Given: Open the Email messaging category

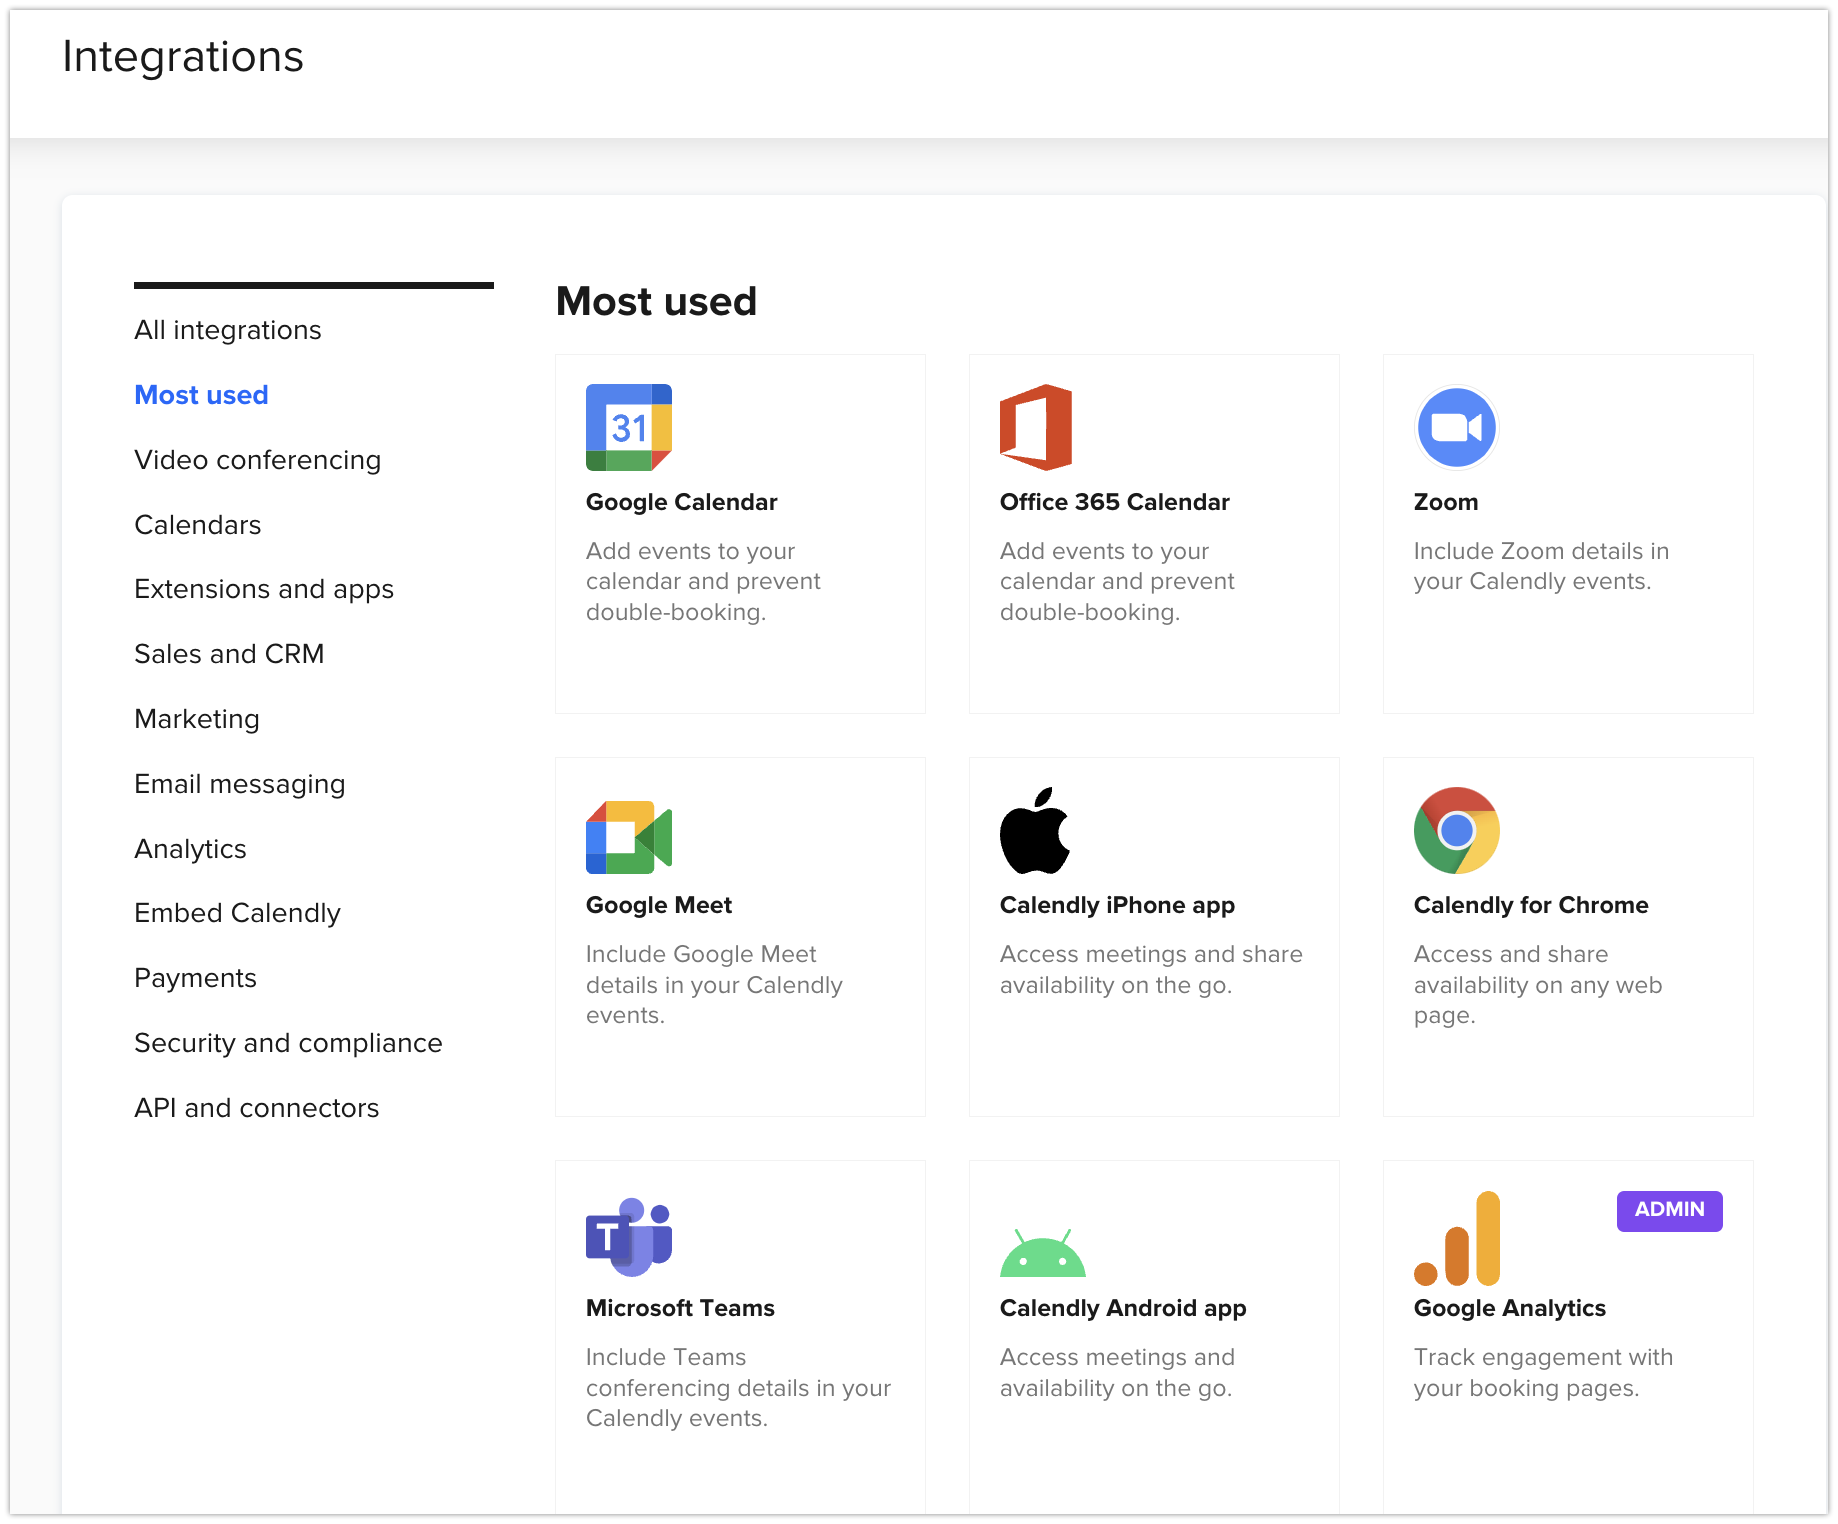Looking at the screenshot, I should coord(240,784).
